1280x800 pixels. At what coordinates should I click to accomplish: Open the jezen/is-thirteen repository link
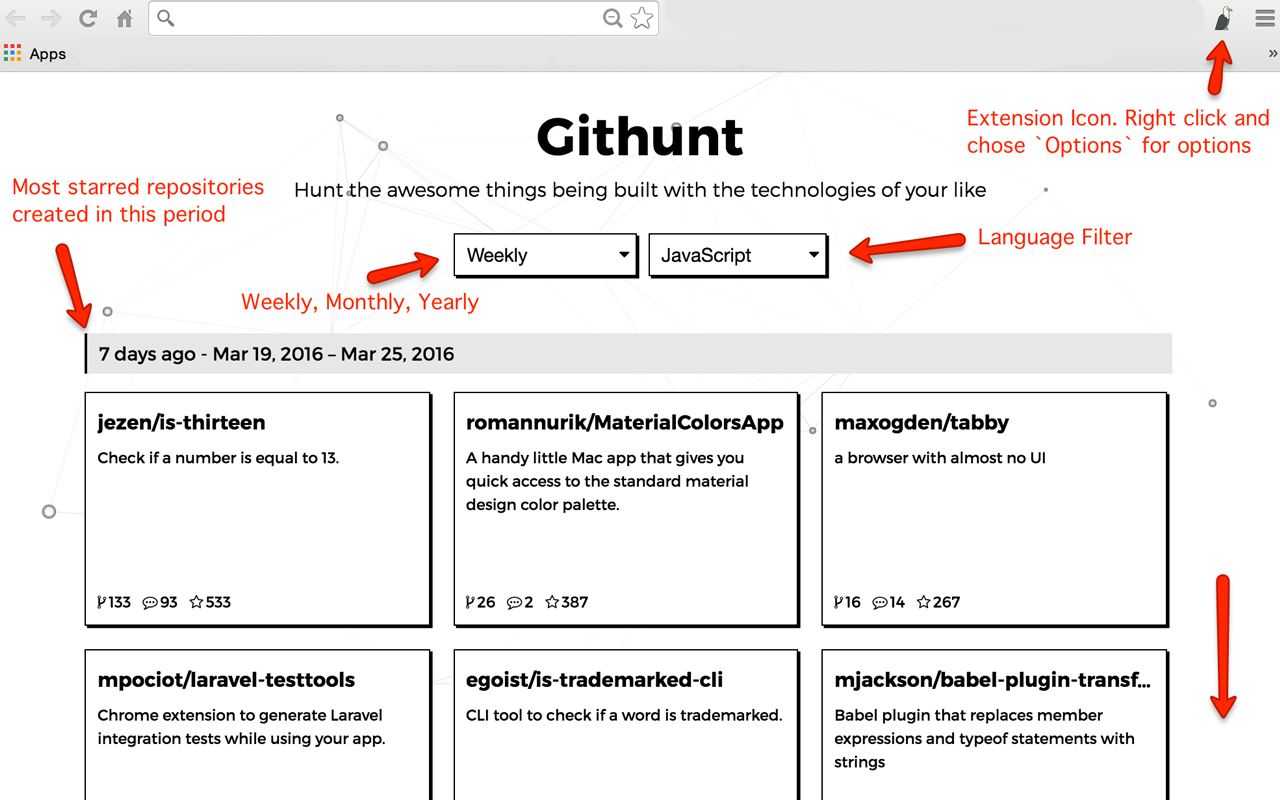click(x=181, y=423)
